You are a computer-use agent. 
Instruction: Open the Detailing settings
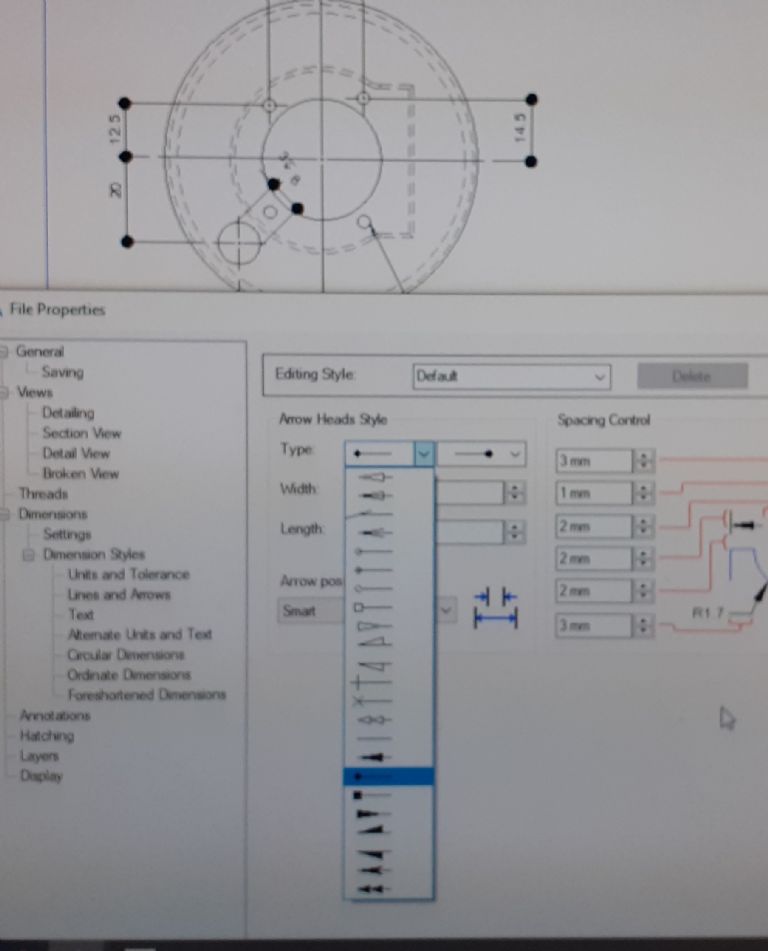click(68, 413)
